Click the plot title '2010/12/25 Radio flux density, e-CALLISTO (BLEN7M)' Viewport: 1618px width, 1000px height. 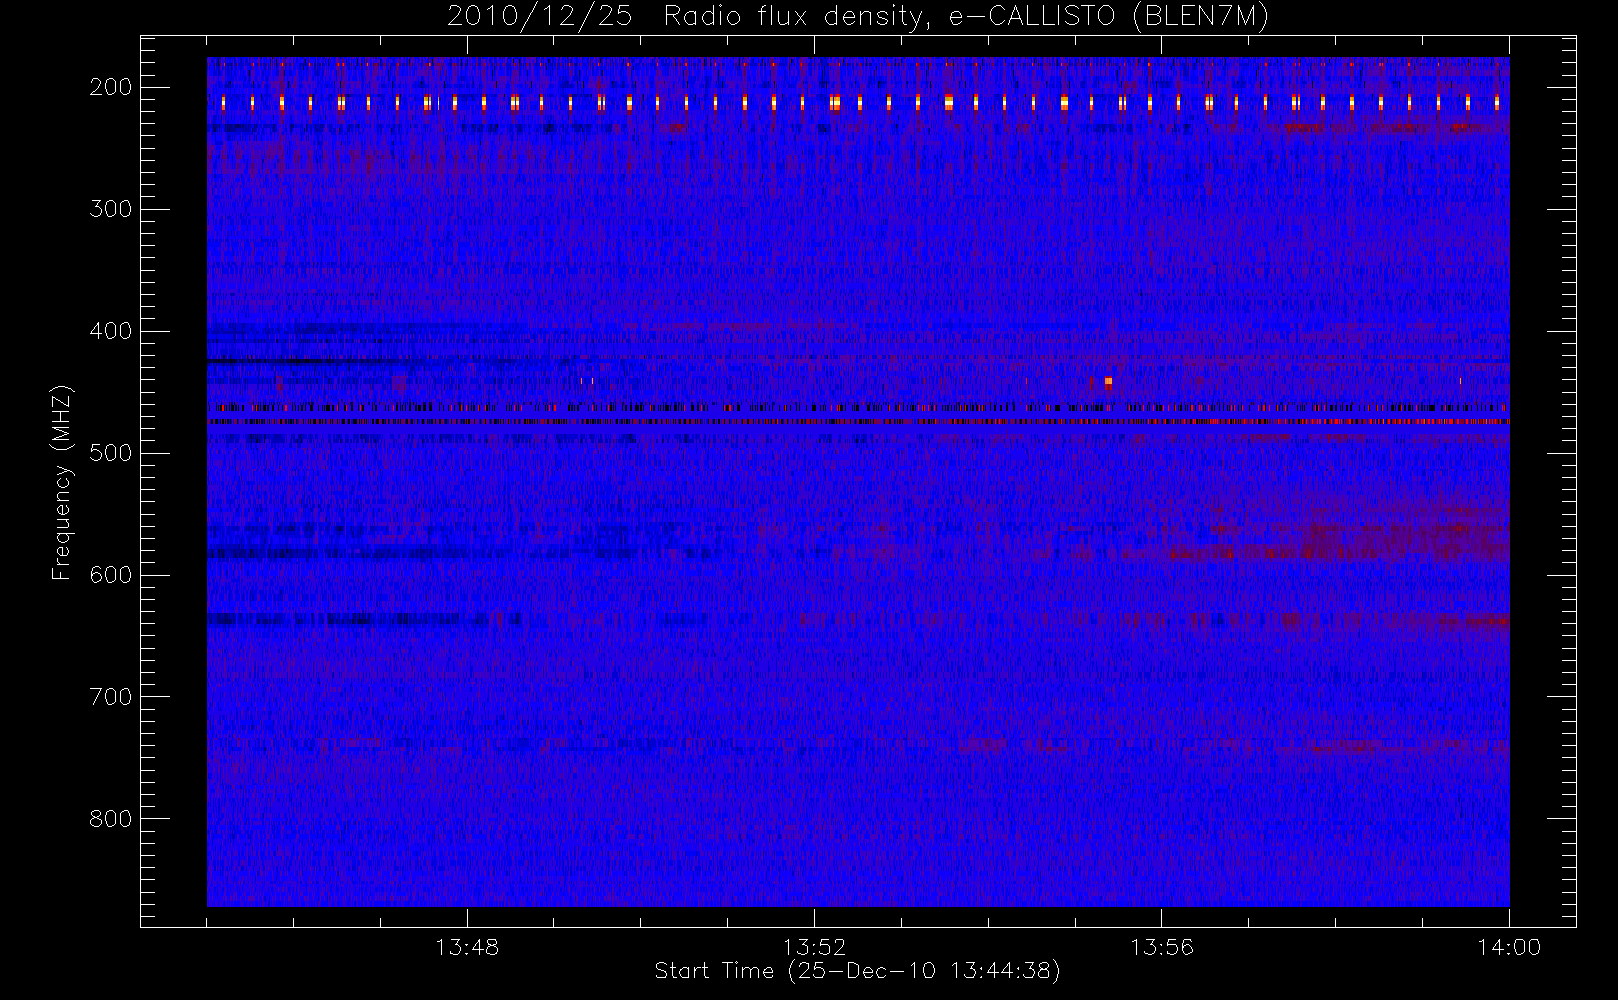pyautogui.click(x=858, y=17)
